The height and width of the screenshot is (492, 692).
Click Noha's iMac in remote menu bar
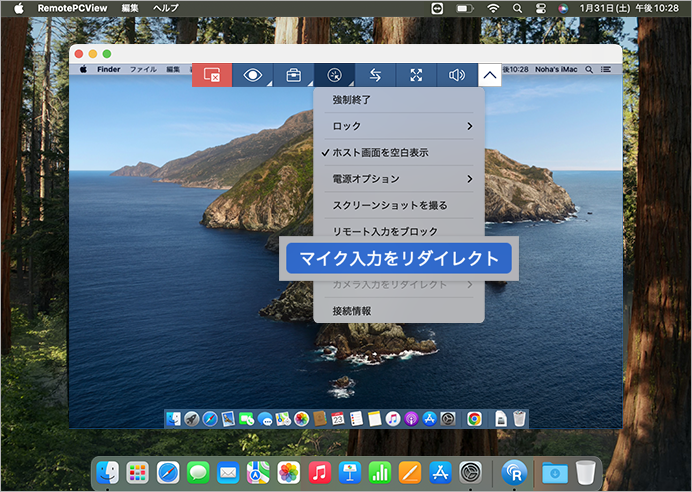point(556,69)
